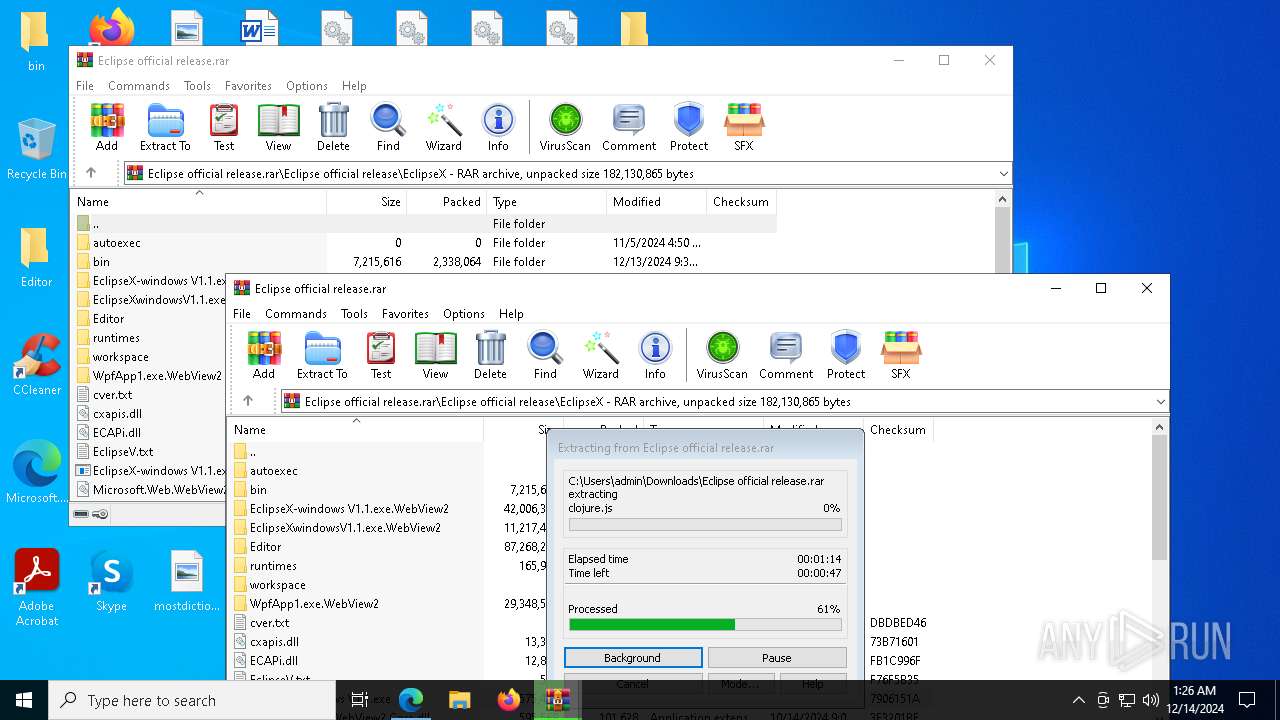Expand address path dropdown in back WinRAR window
The height and width of the screenshot is (720, 1280).
click(1003, 174)
